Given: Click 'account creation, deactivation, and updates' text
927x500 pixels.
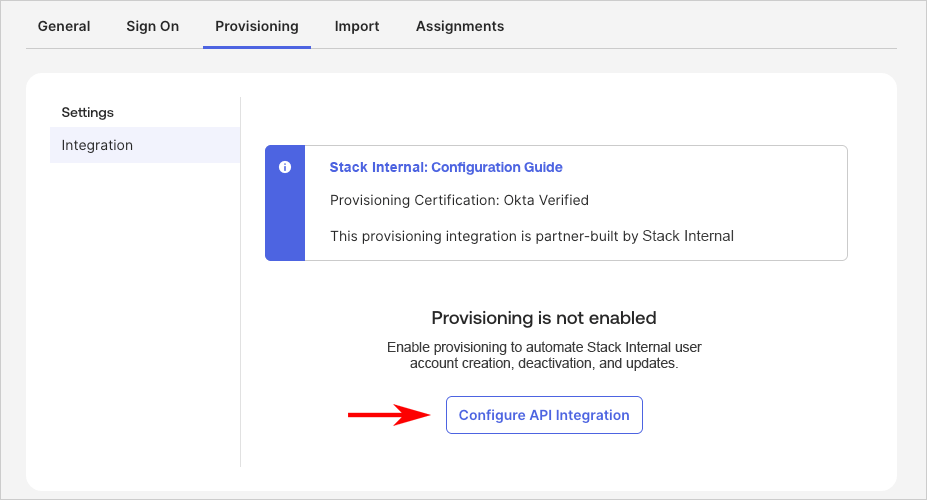Looking at the screenshot, I should (x=543, y=364).
